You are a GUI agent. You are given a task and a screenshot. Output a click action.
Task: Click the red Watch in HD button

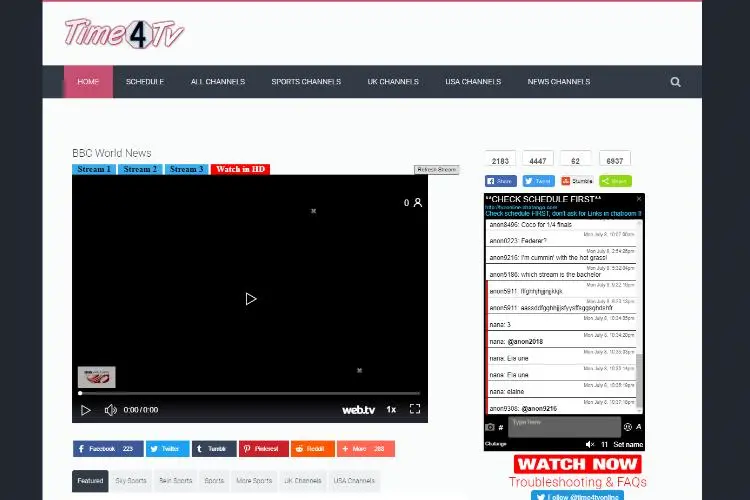[x=241, y=169]
